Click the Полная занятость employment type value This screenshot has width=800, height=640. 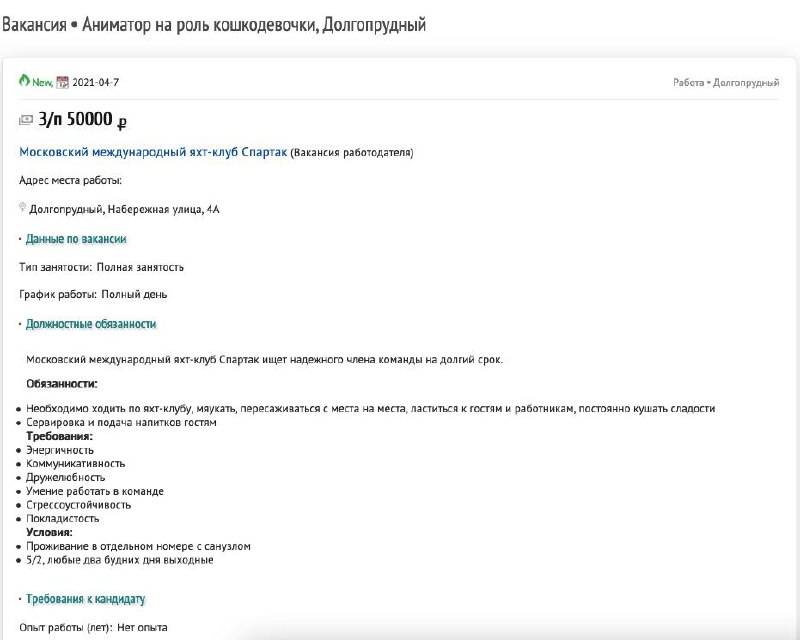coord(140,267)
